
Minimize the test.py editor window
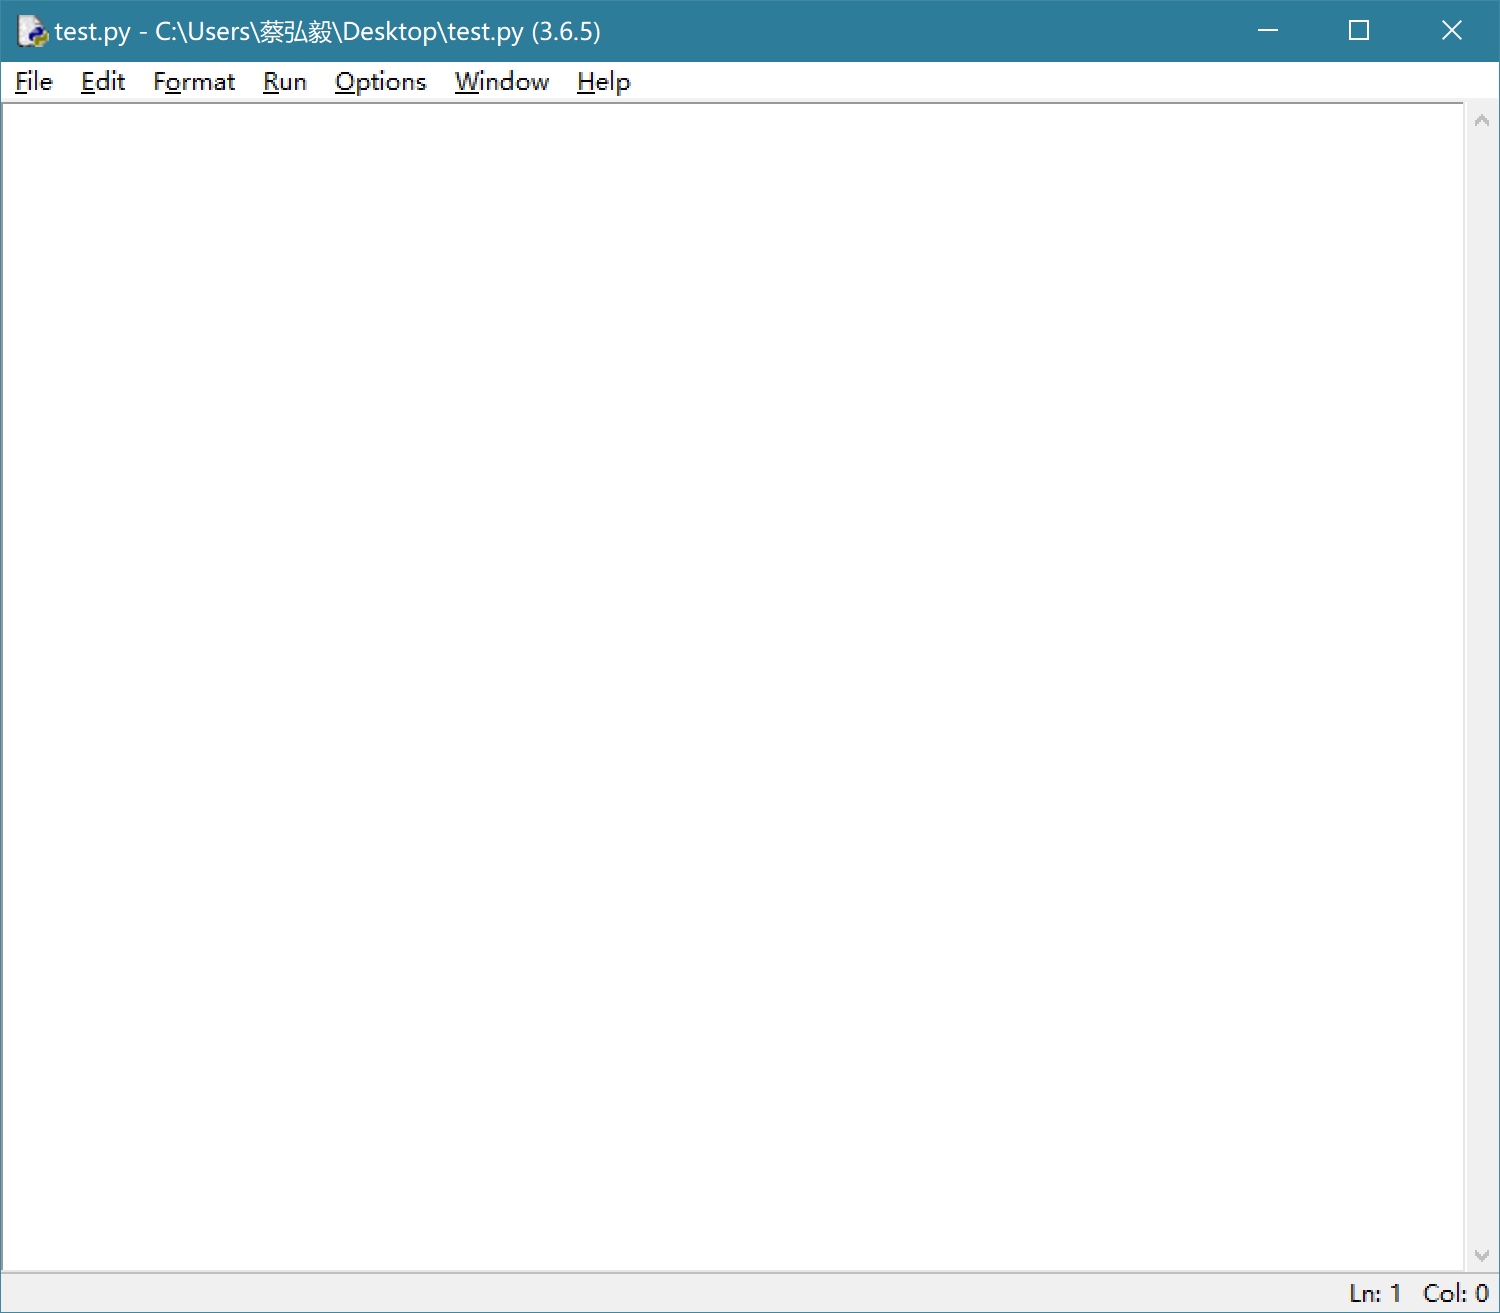(x=1268, y=31)
